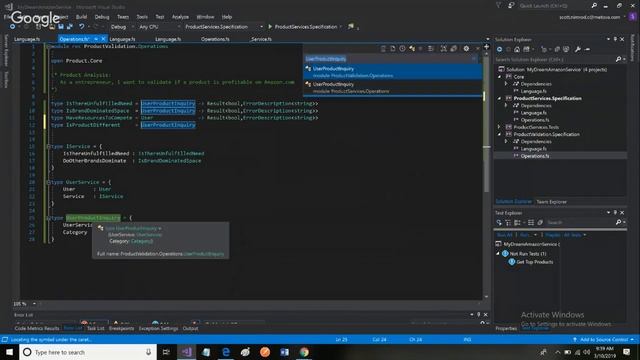Pin the Solution Explorer panel
Image resolution: width=640 pixels, height=360 pixels.
click(x=615, y=39)
